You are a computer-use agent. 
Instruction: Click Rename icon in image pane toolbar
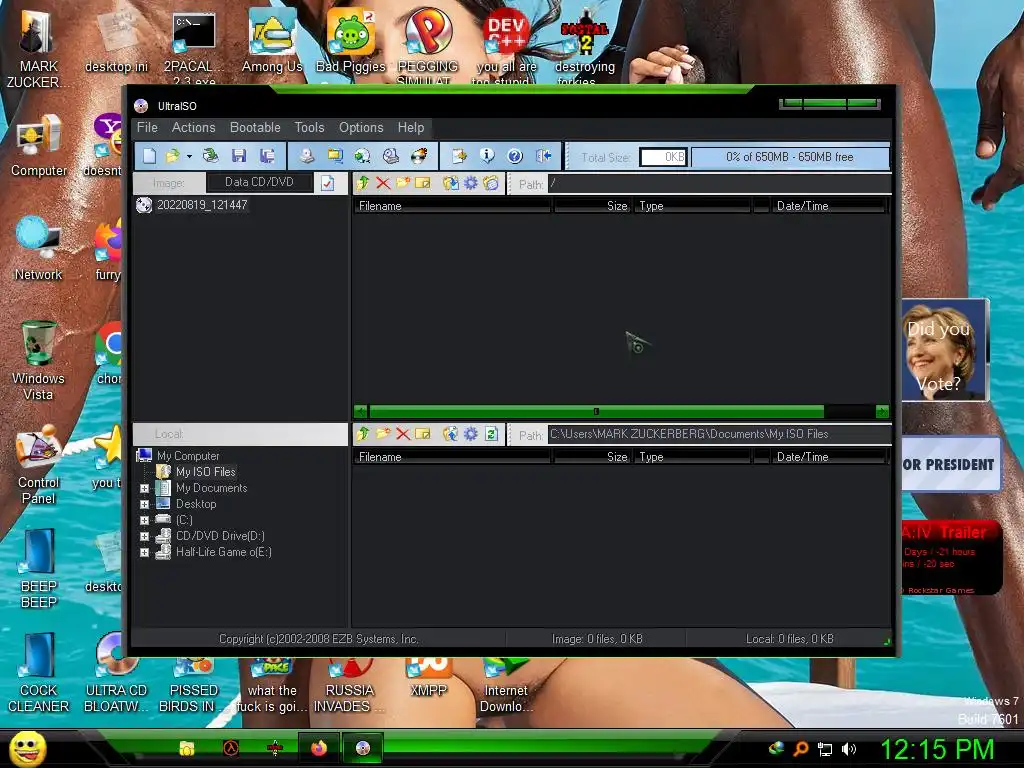[x=423, y=183]
